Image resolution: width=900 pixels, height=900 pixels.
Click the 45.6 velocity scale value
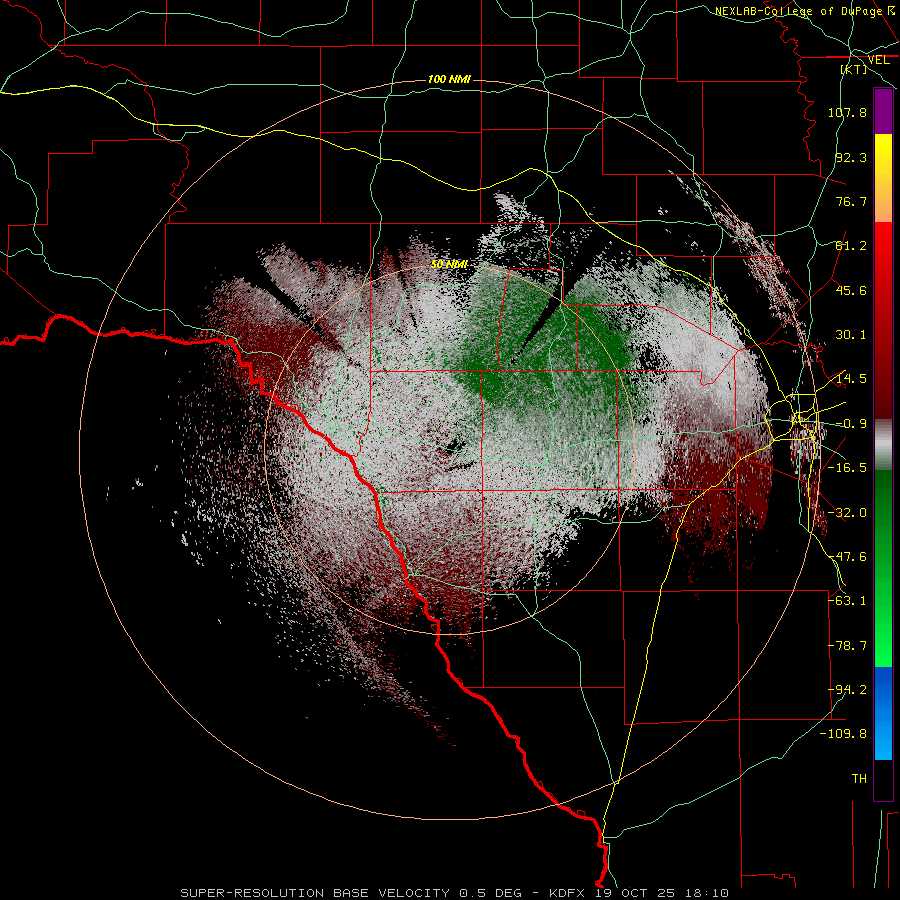tap(851, 290)
